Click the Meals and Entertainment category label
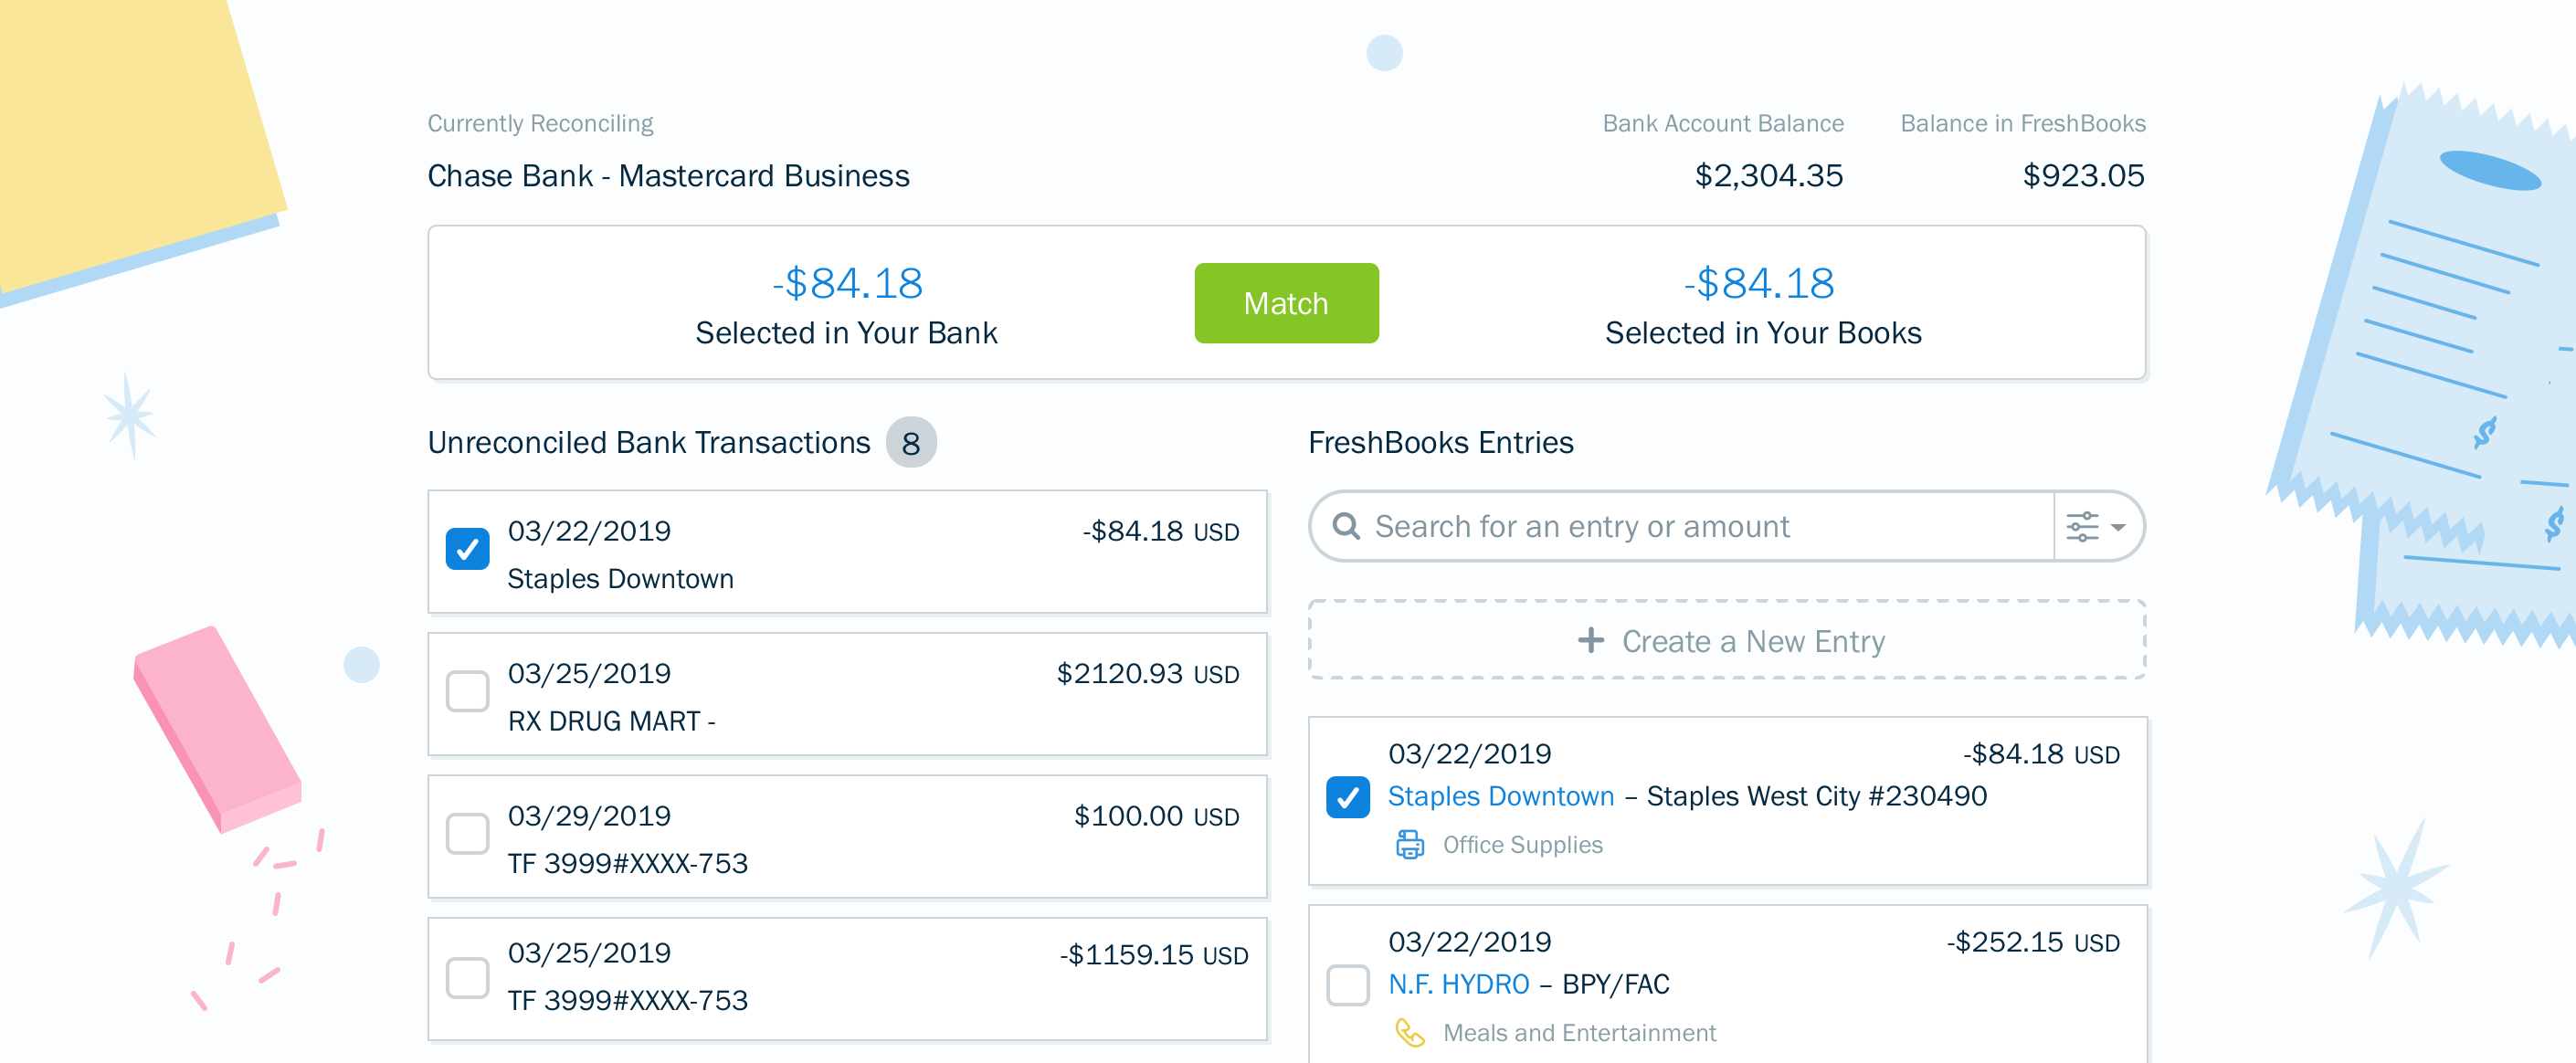The image size is (2576, 1063). pyautogui.click(x=1578, y=1033)
